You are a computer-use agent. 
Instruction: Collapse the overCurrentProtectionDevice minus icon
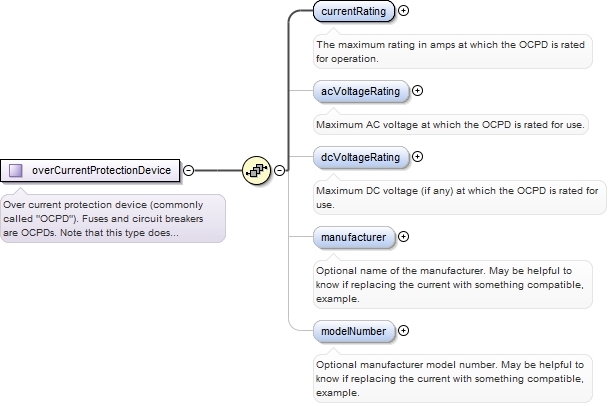point(188,170)
